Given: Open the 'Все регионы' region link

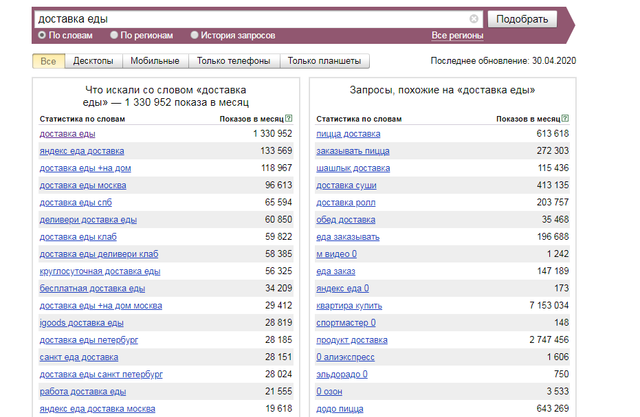Looking at the screenshot, I should click(457, 35).
